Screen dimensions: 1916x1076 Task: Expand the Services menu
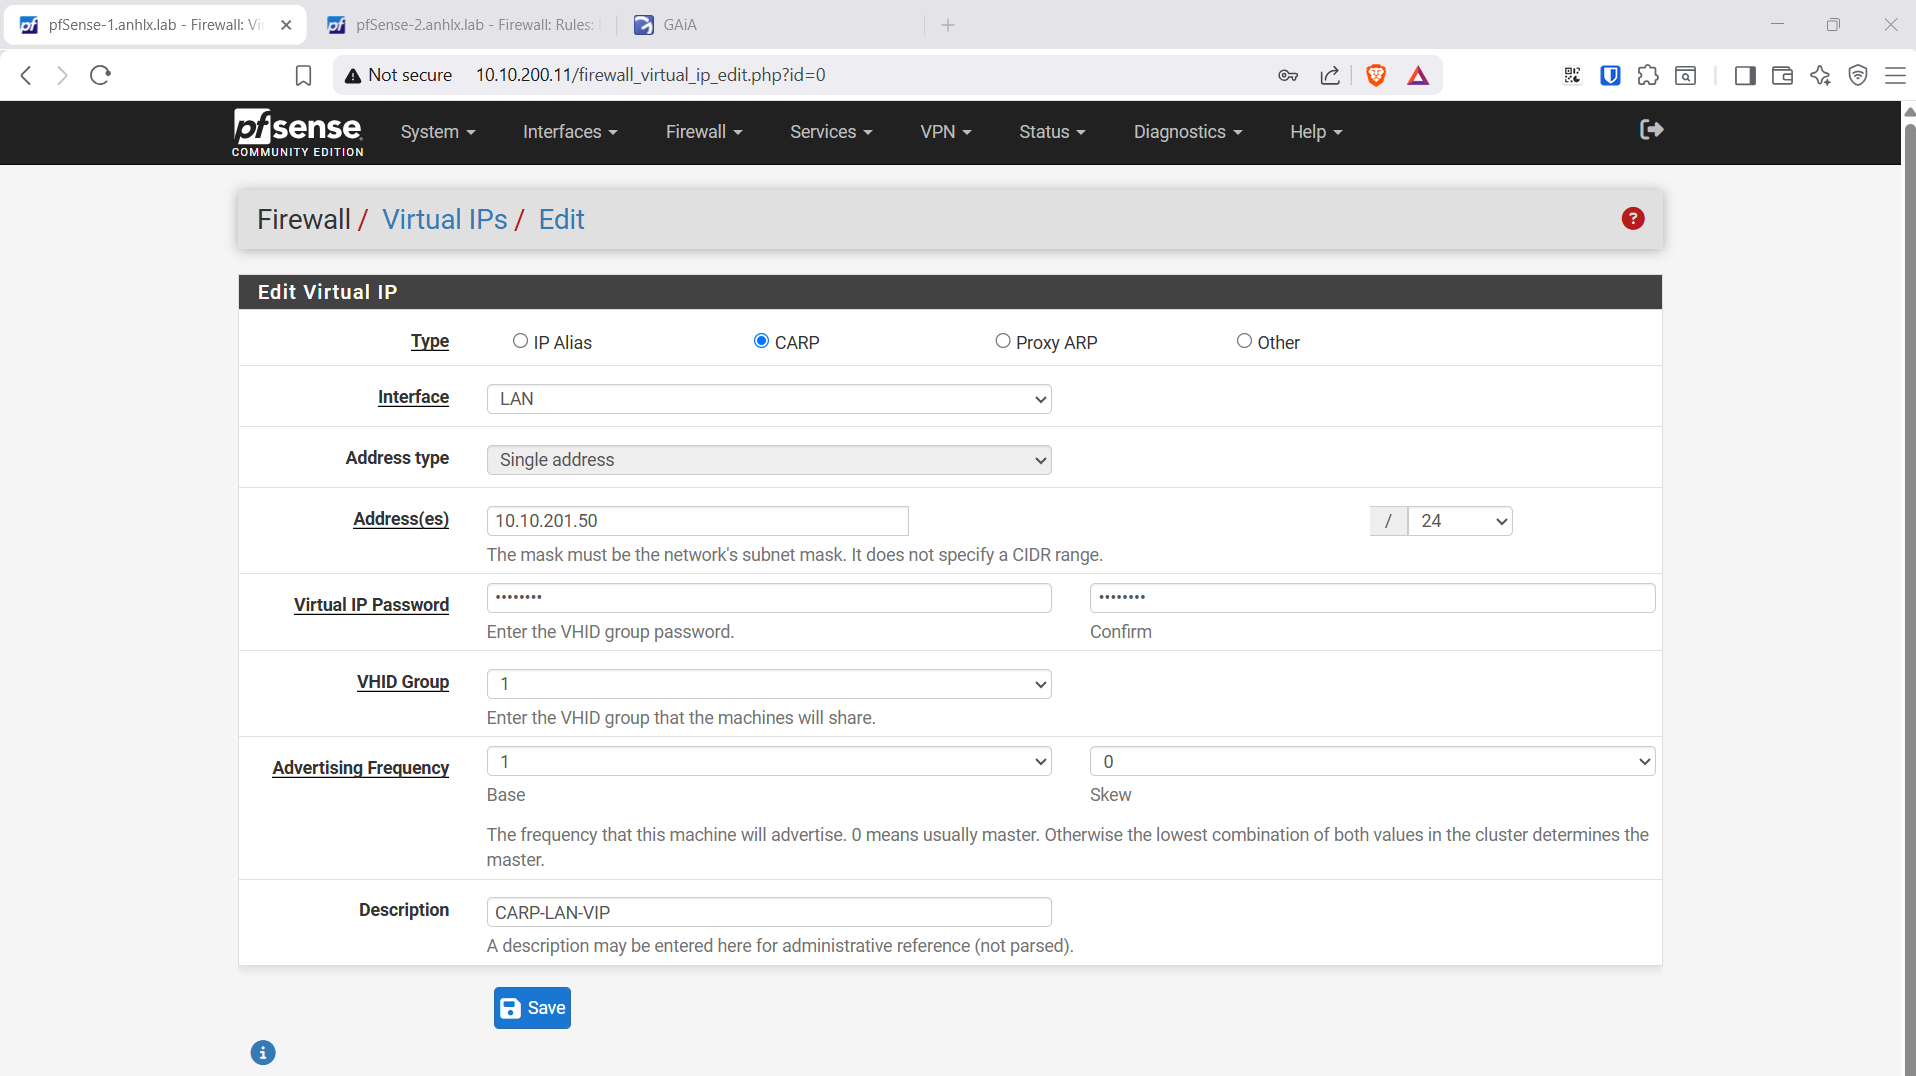point(831,132)
